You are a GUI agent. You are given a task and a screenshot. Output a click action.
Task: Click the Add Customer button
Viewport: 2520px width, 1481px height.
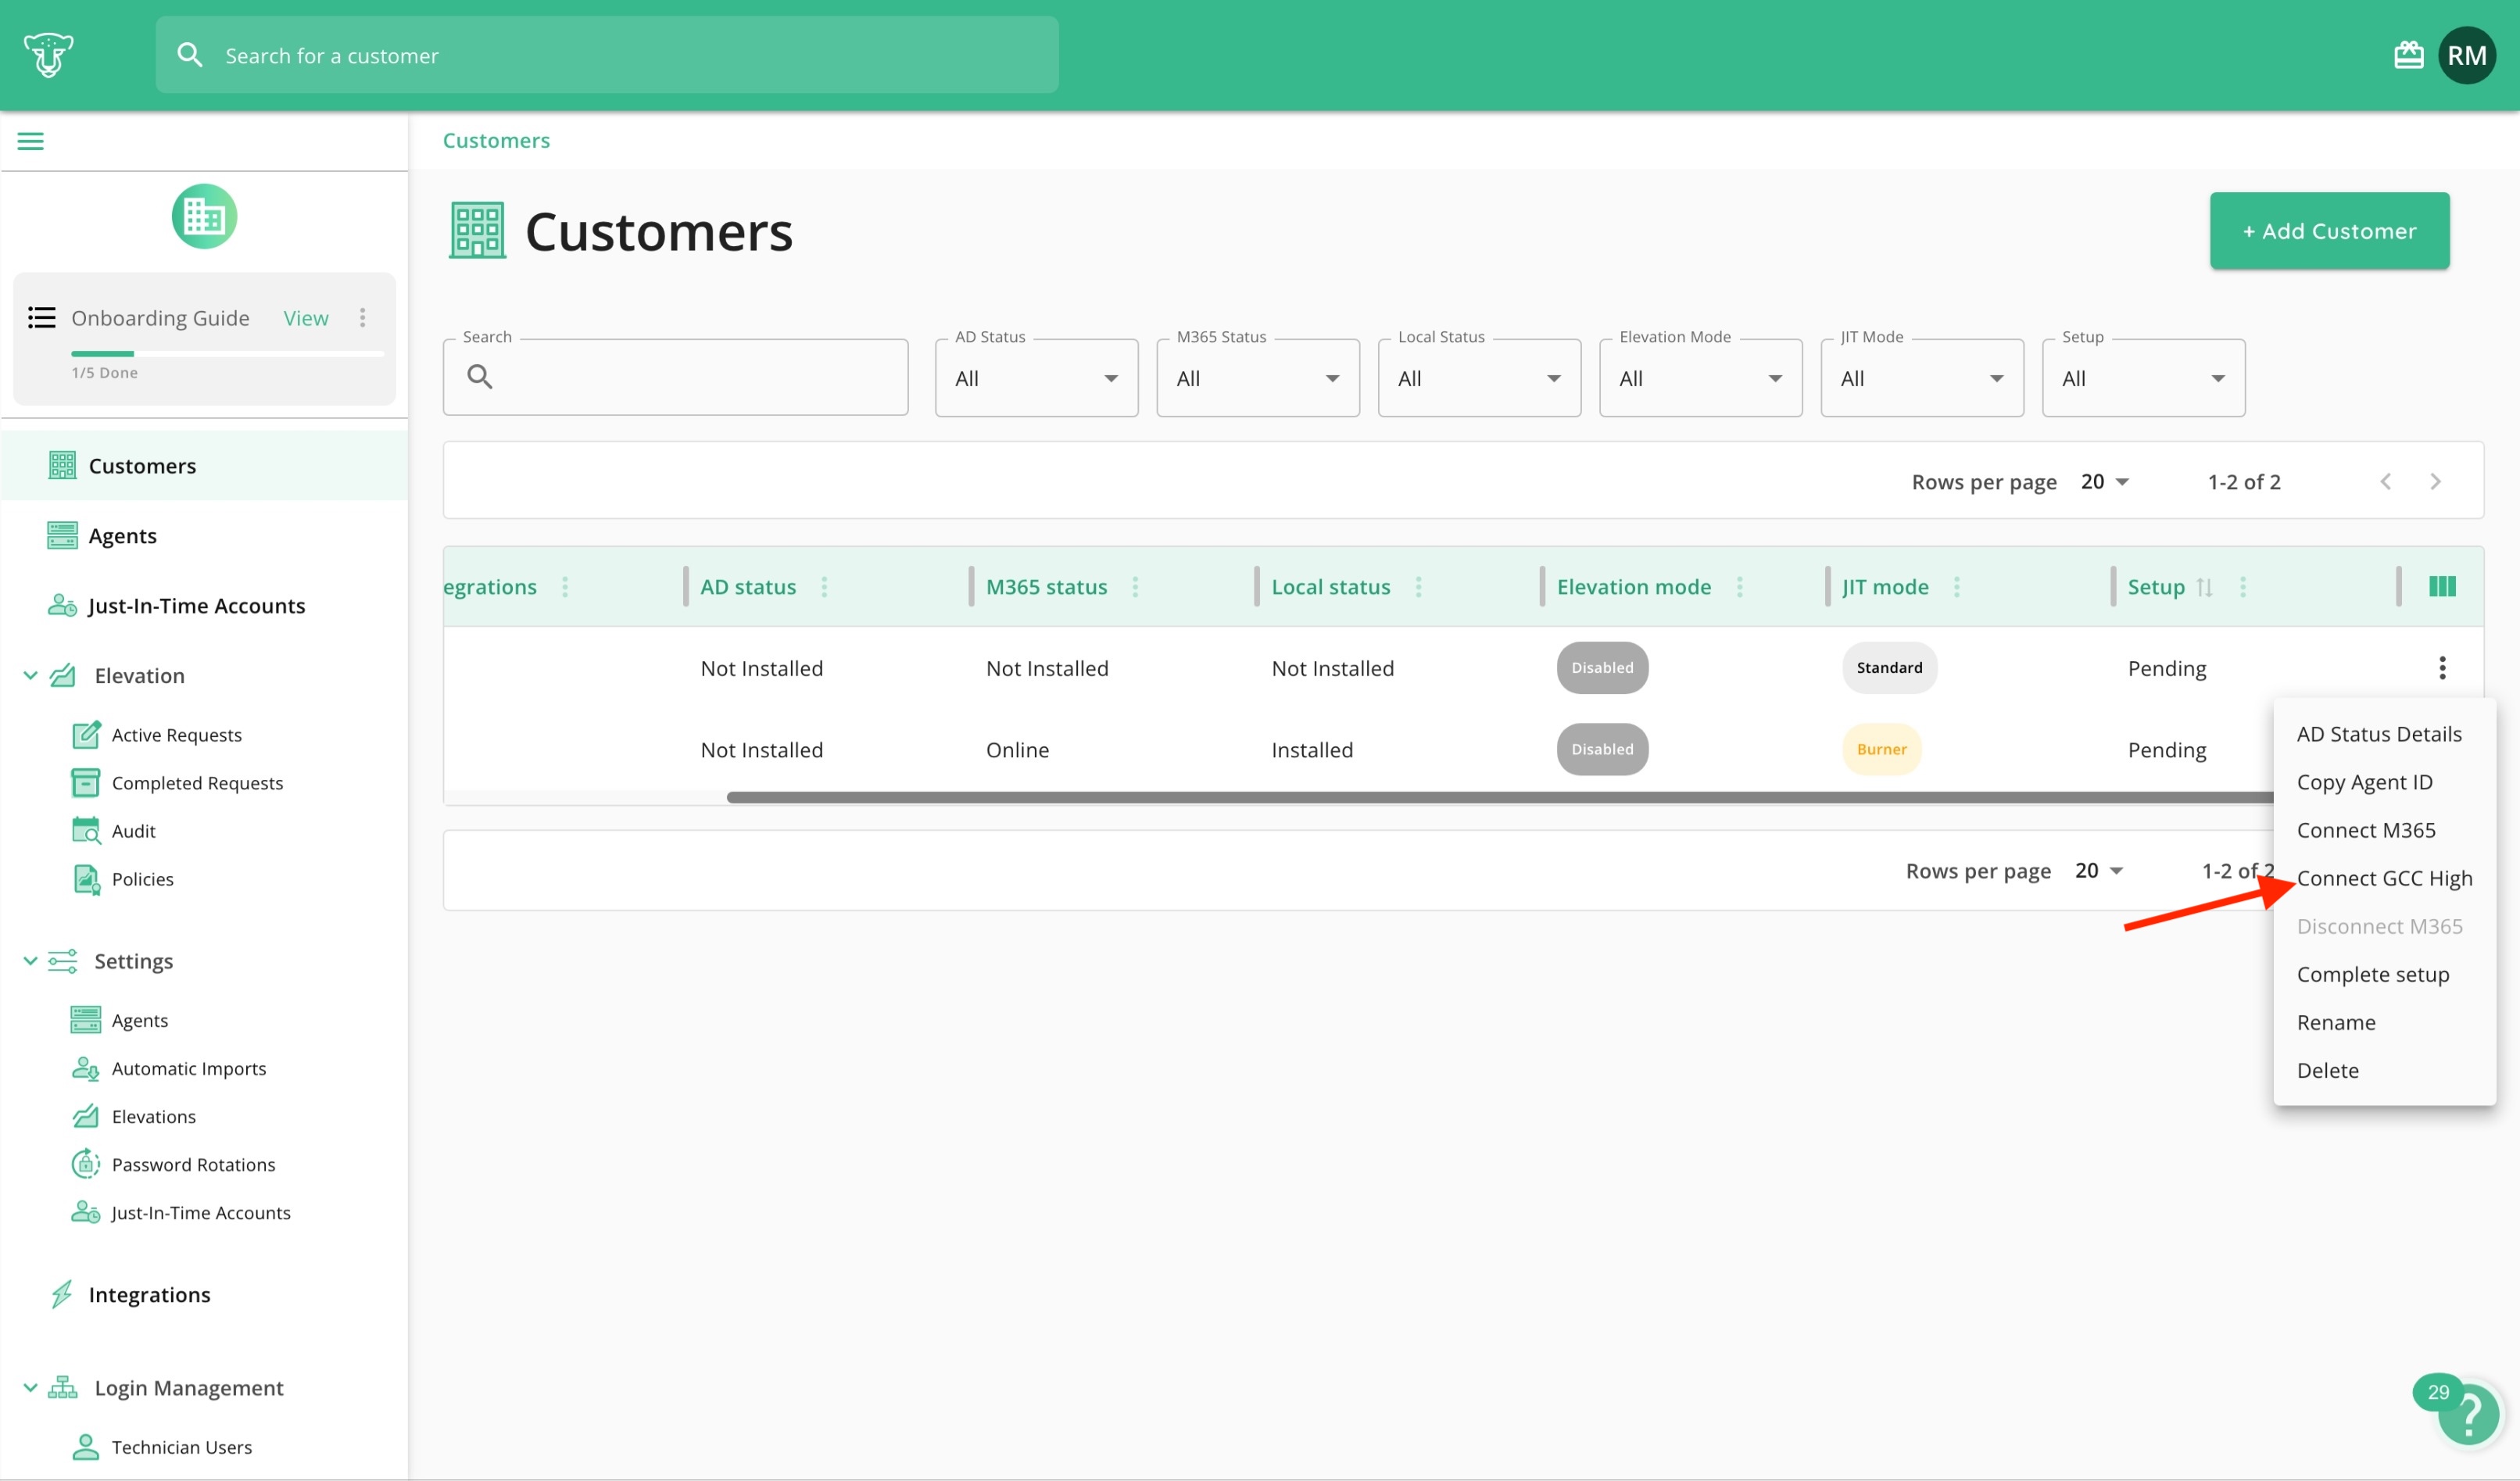coord(2329,231)
